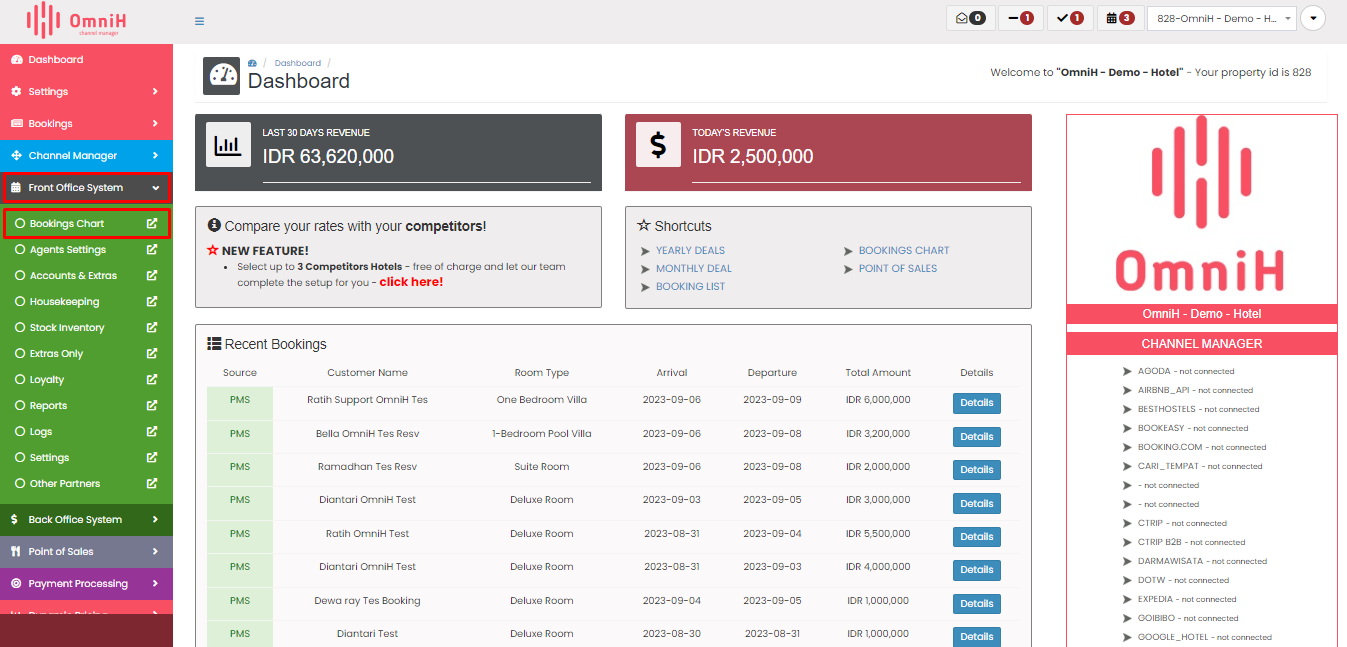1347x647 pixels.
Task: Expand the Channel Manager sidebar menu
Action: [x=86, y=156]
